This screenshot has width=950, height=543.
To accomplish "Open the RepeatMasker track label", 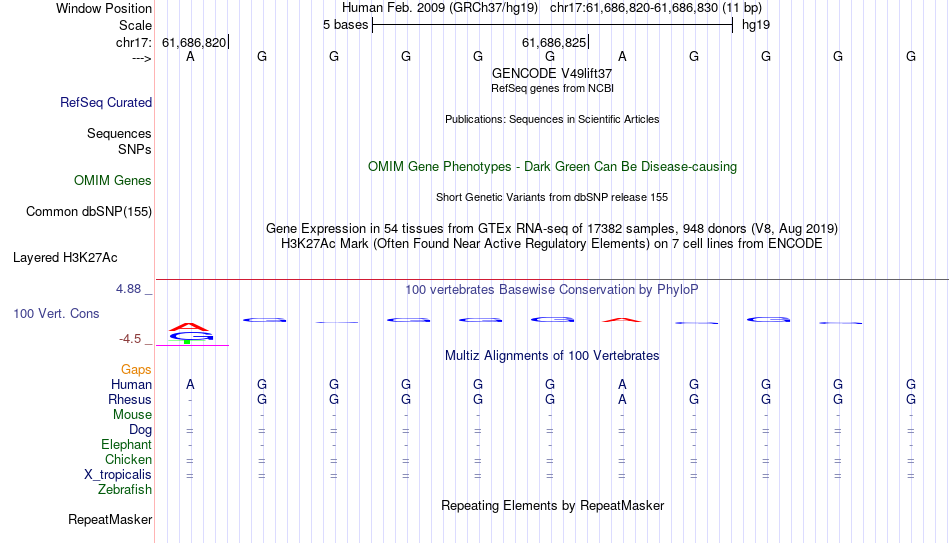I will pyautogui.click(x=110, y=520).
